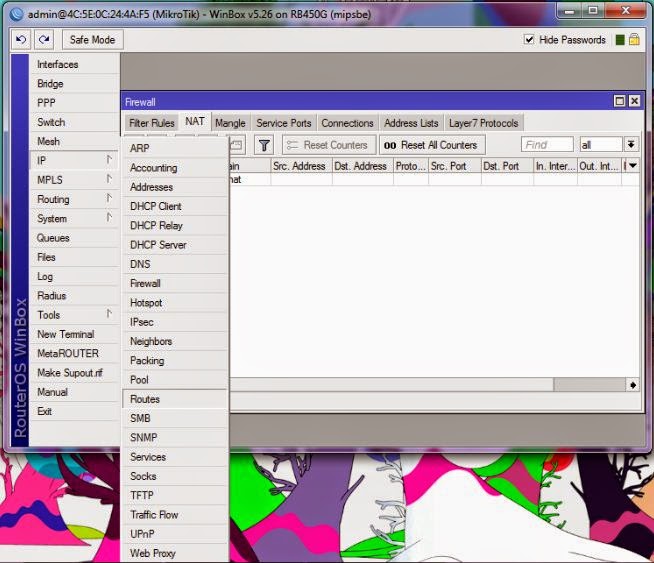Click the Dst. Port column header
Image resolution: width=654 pixels, height=563 pixels.
pyautogui.click(x=507, y=166)
